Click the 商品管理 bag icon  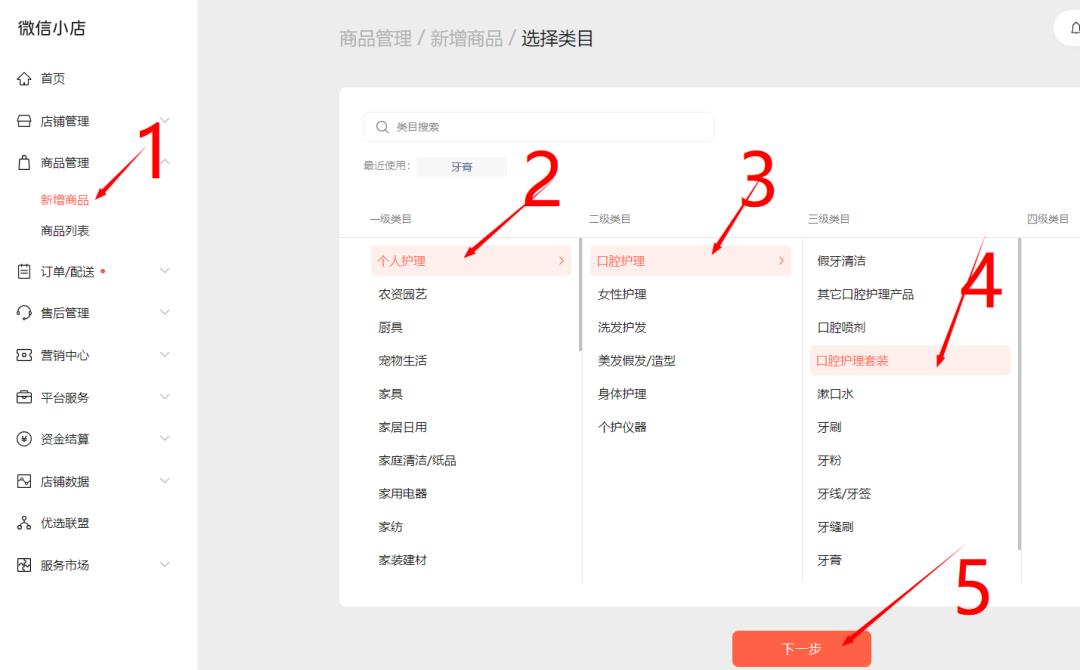24,163
